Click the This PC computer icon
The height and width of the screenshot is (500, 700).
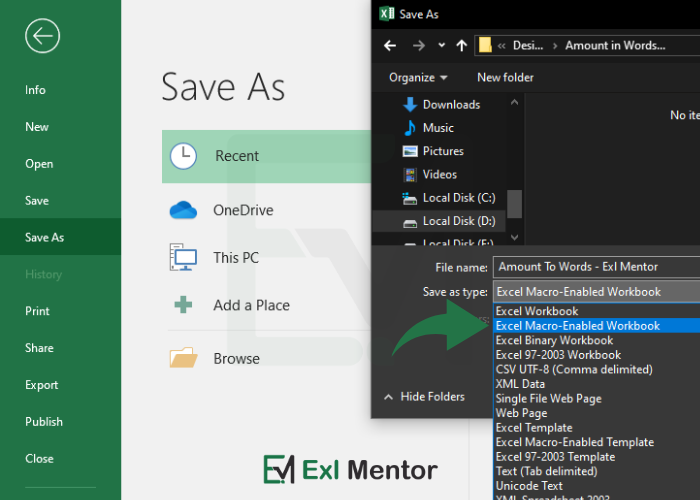183,257
